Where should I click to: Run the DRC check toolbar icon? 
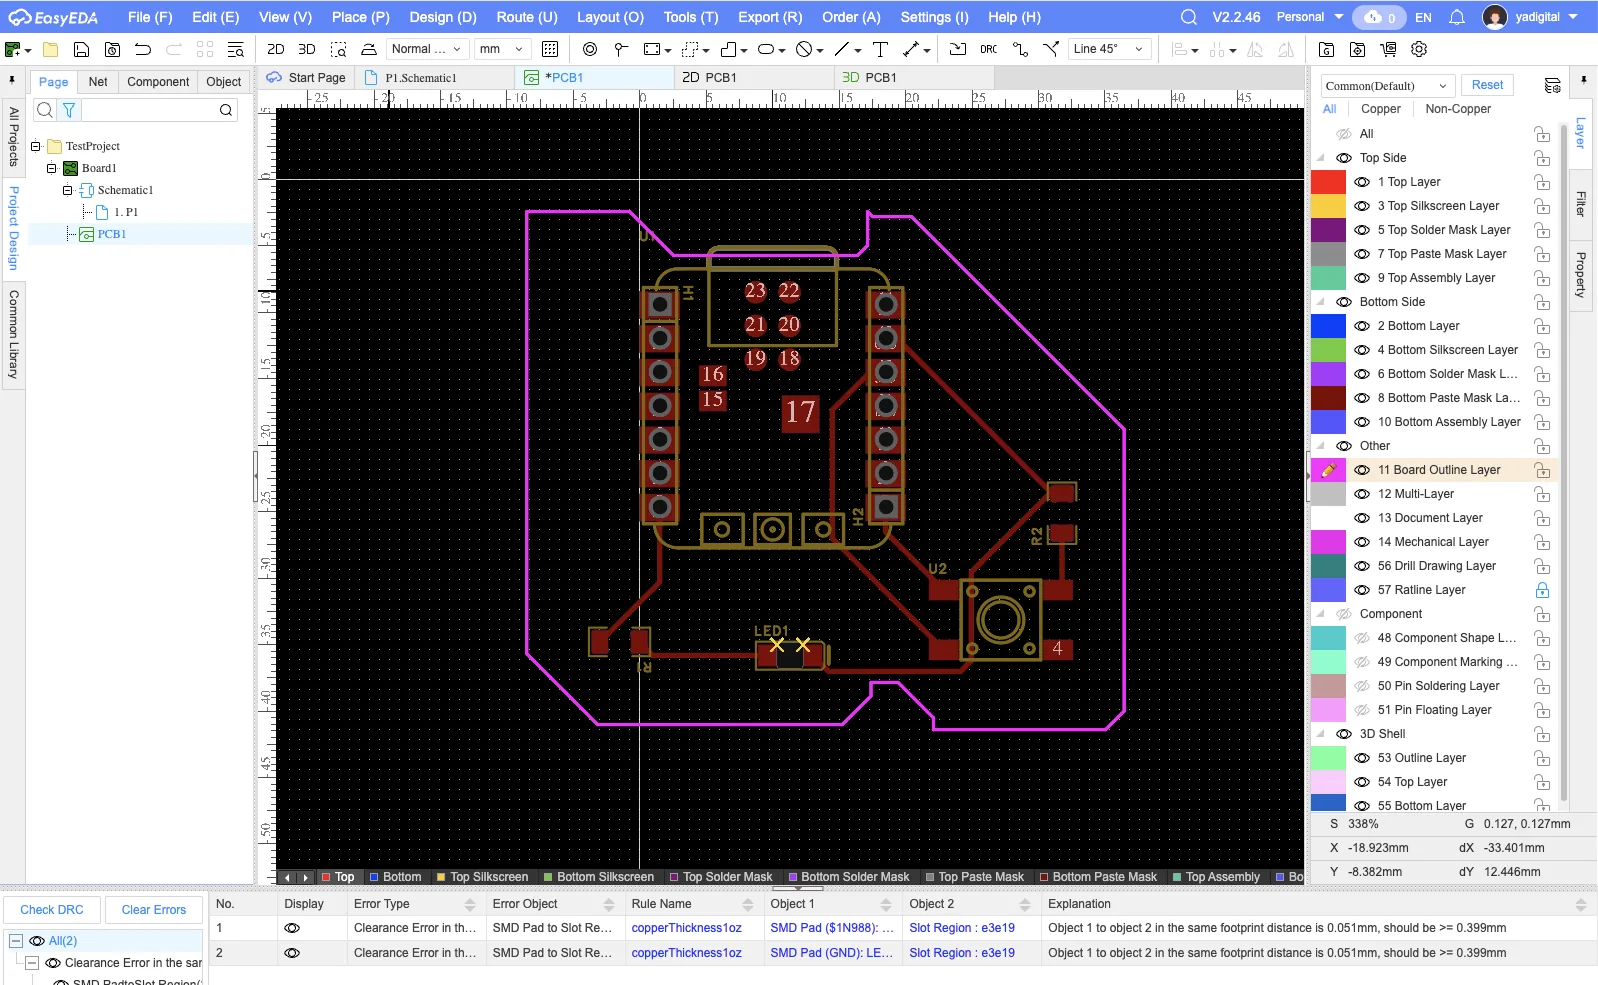[x=988, y=49]
